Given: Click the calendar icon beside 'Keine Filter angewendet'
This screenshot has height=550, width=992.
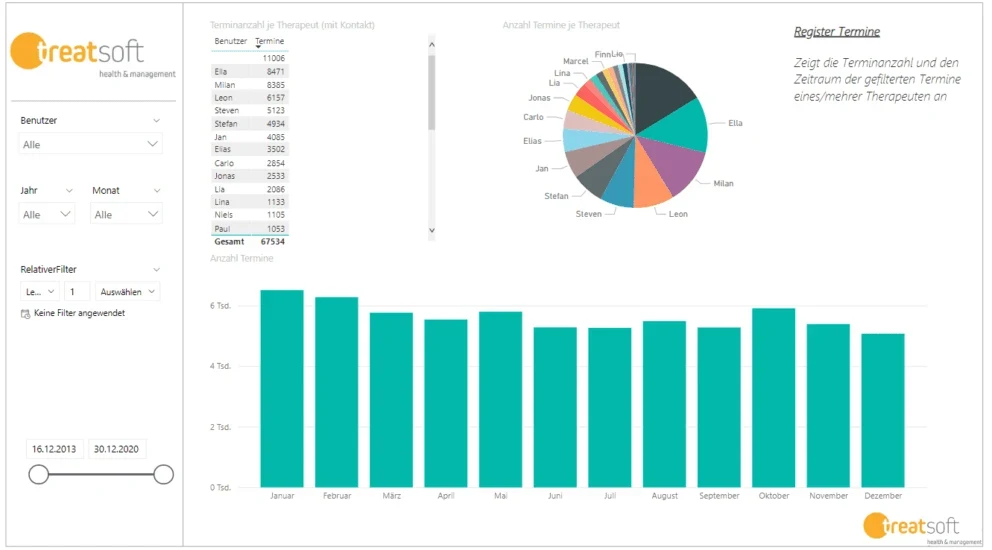Looking at the screenshot, I should (25, 313).
